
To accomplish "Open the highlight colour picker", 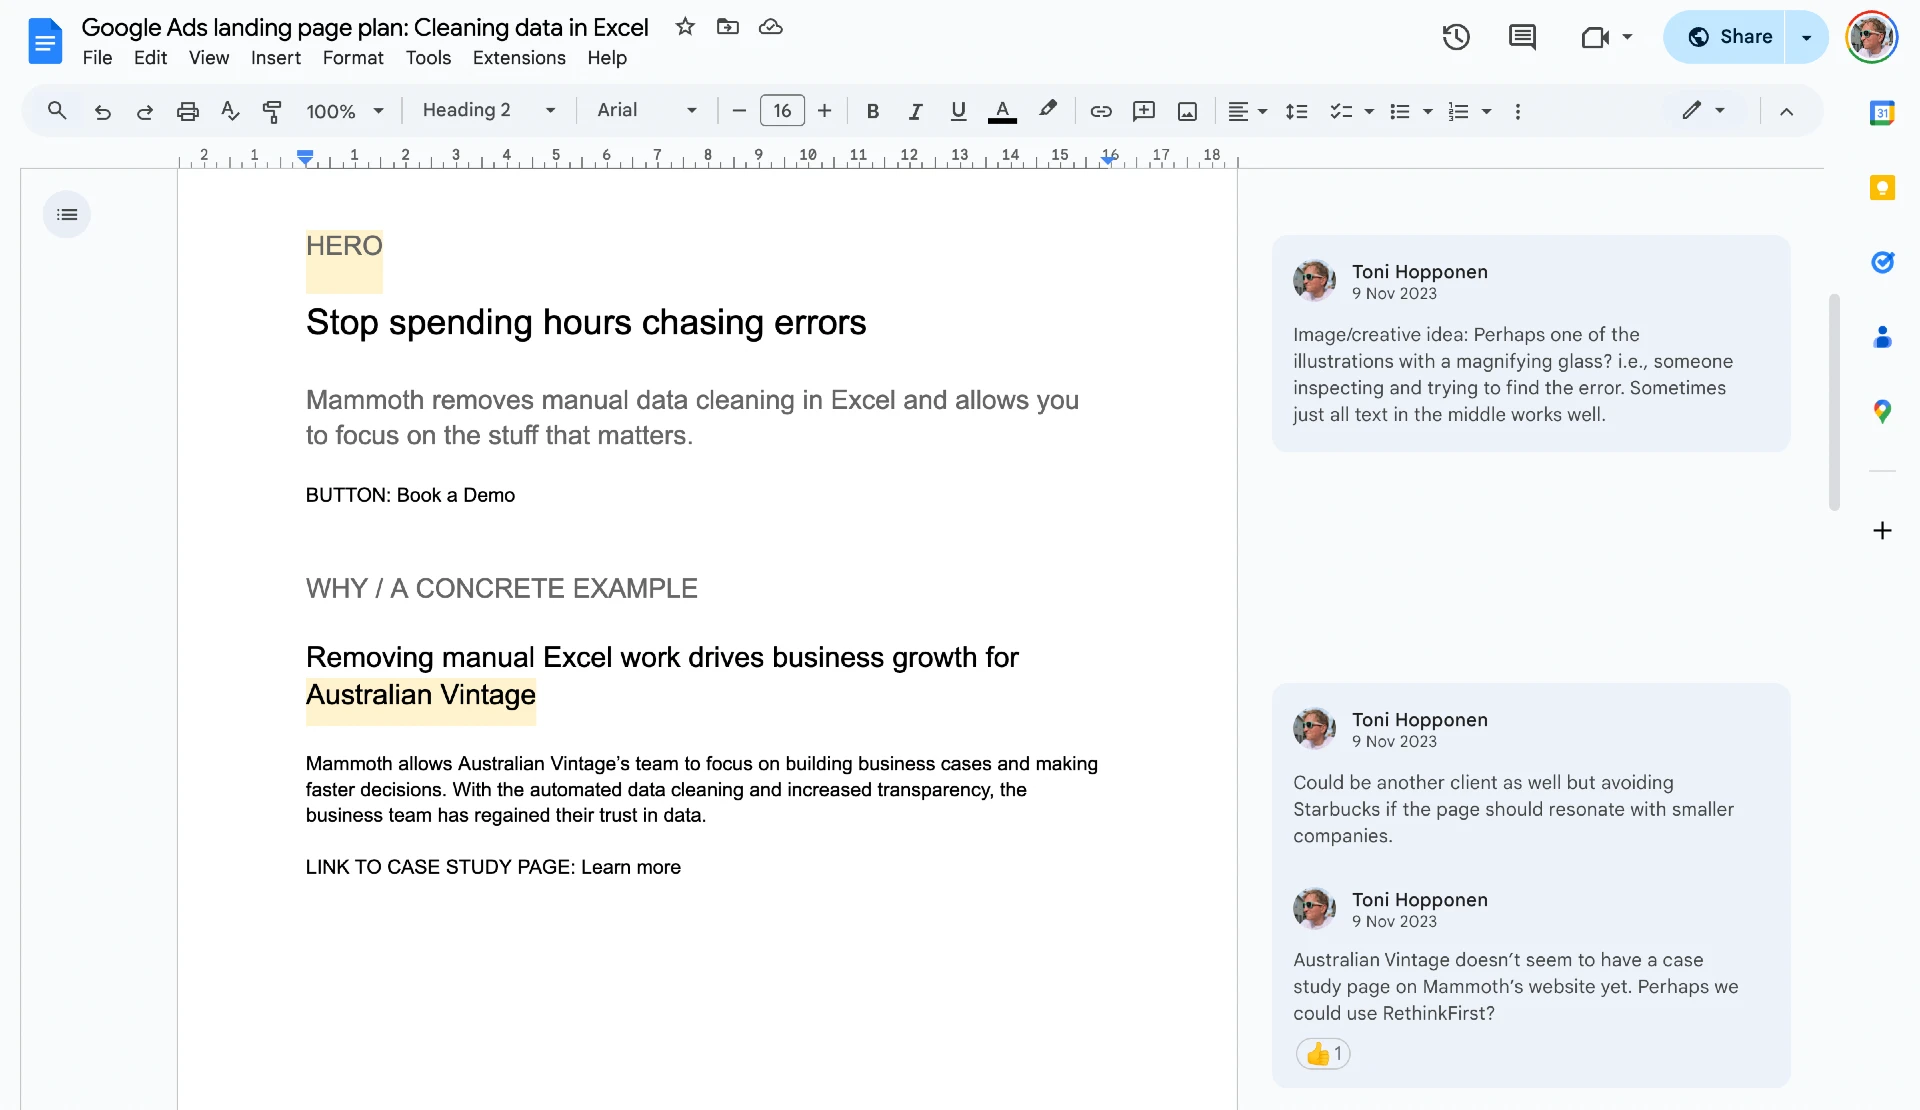I will 1047,110.
